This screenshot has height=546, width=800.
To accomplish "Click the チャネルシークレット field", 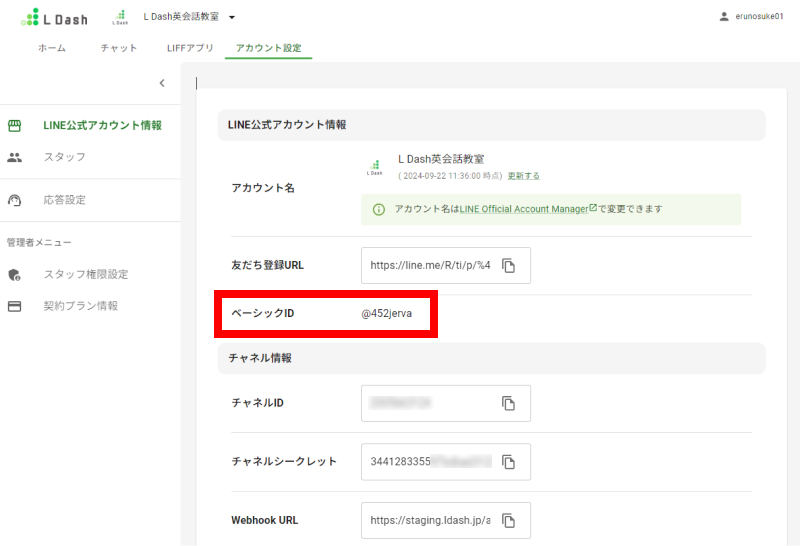I will (446, 462).
